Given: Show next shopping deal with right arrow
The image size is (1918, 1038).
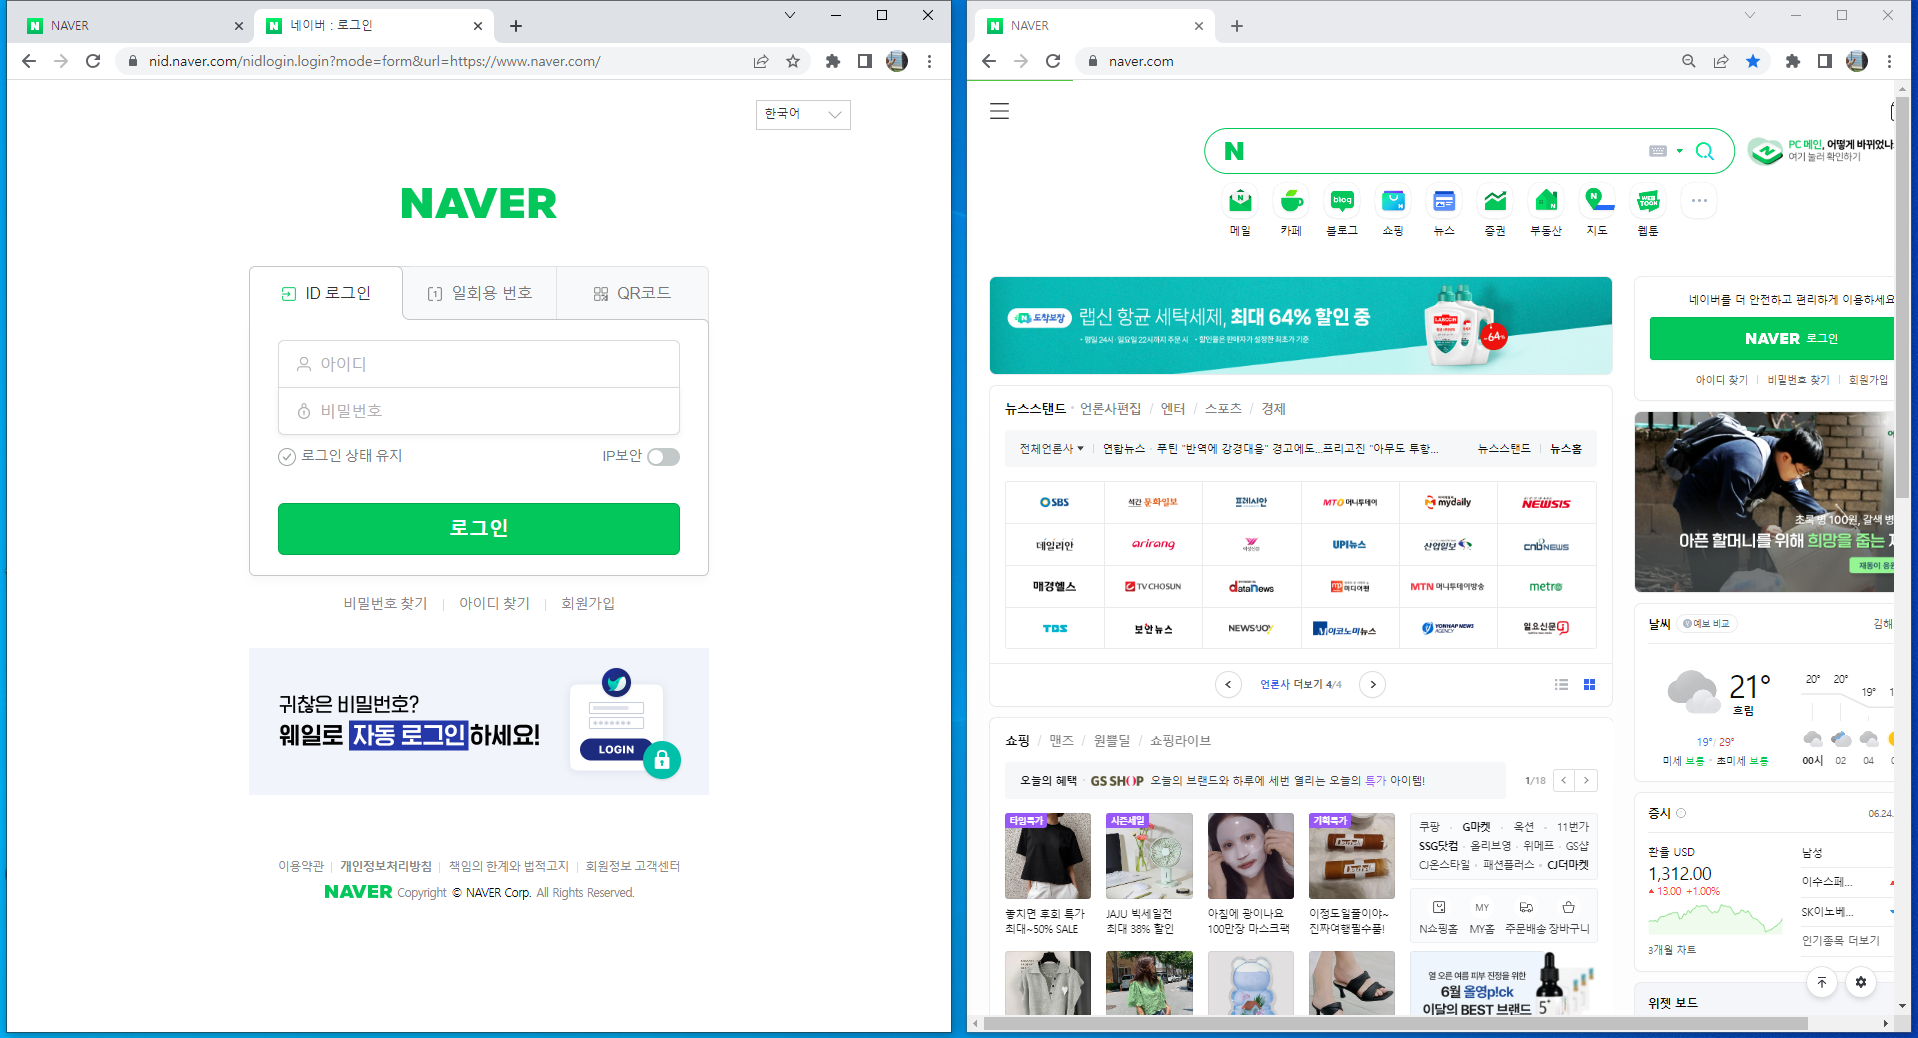Looking at the screenshot, I should (x=1586, y=780).
